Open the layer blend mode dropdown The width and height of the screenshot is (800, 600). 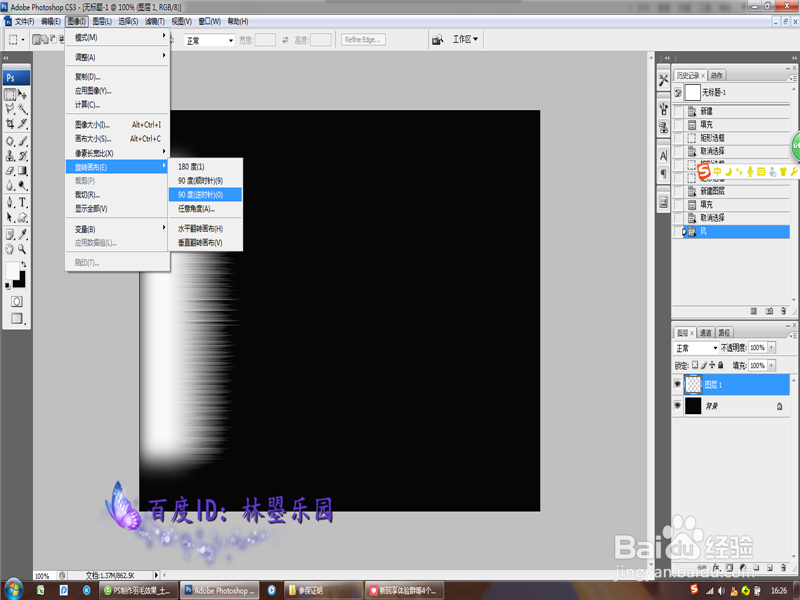click(696, 348)
